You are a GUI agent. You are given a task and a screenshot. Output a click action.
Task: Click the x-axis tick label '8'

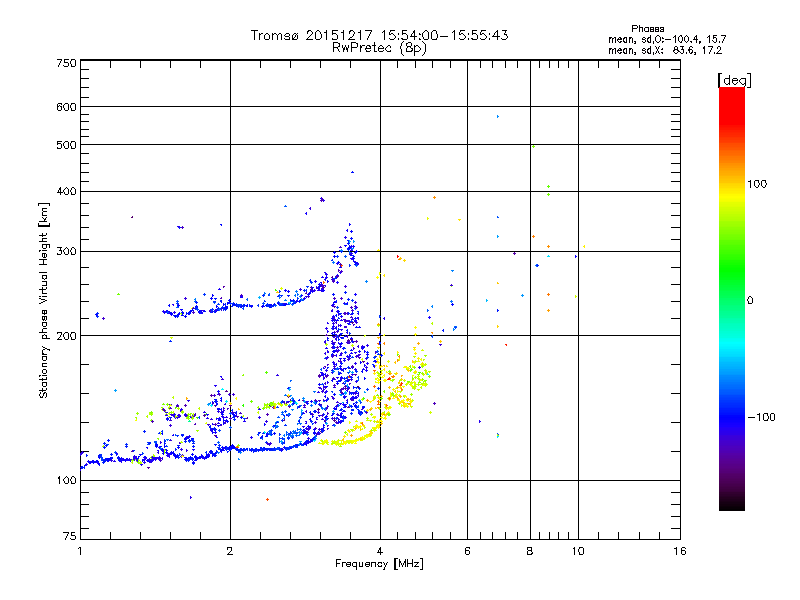(530, 551)
